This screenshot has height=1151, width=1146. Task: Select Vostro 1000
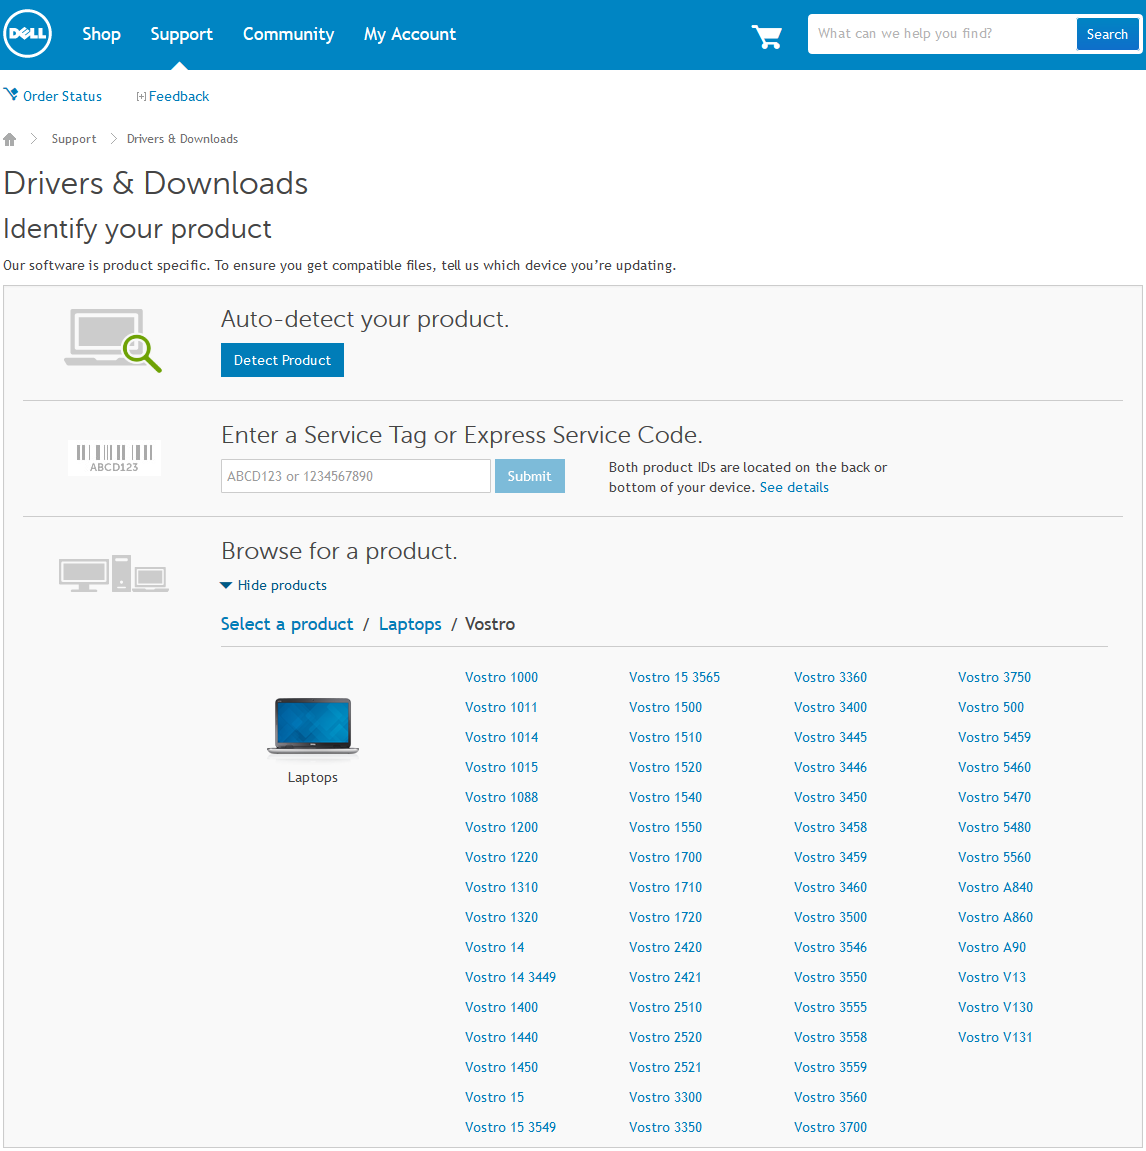501,677
